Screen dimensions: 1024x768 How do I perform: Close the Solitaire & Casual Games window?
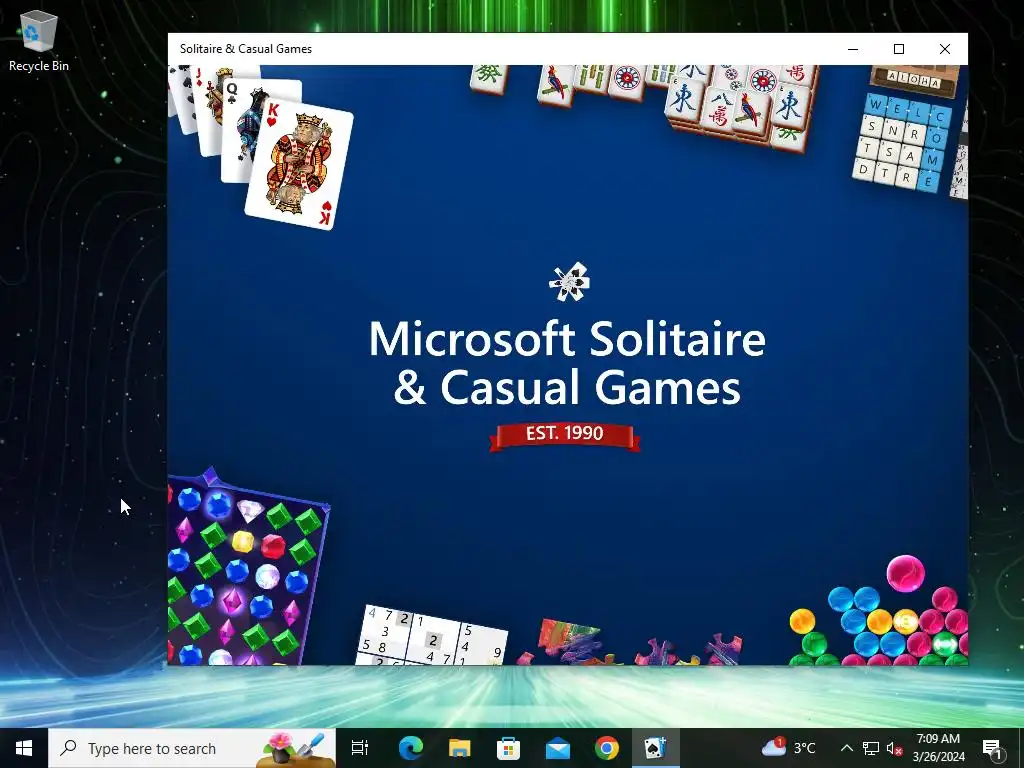(944, 49)
